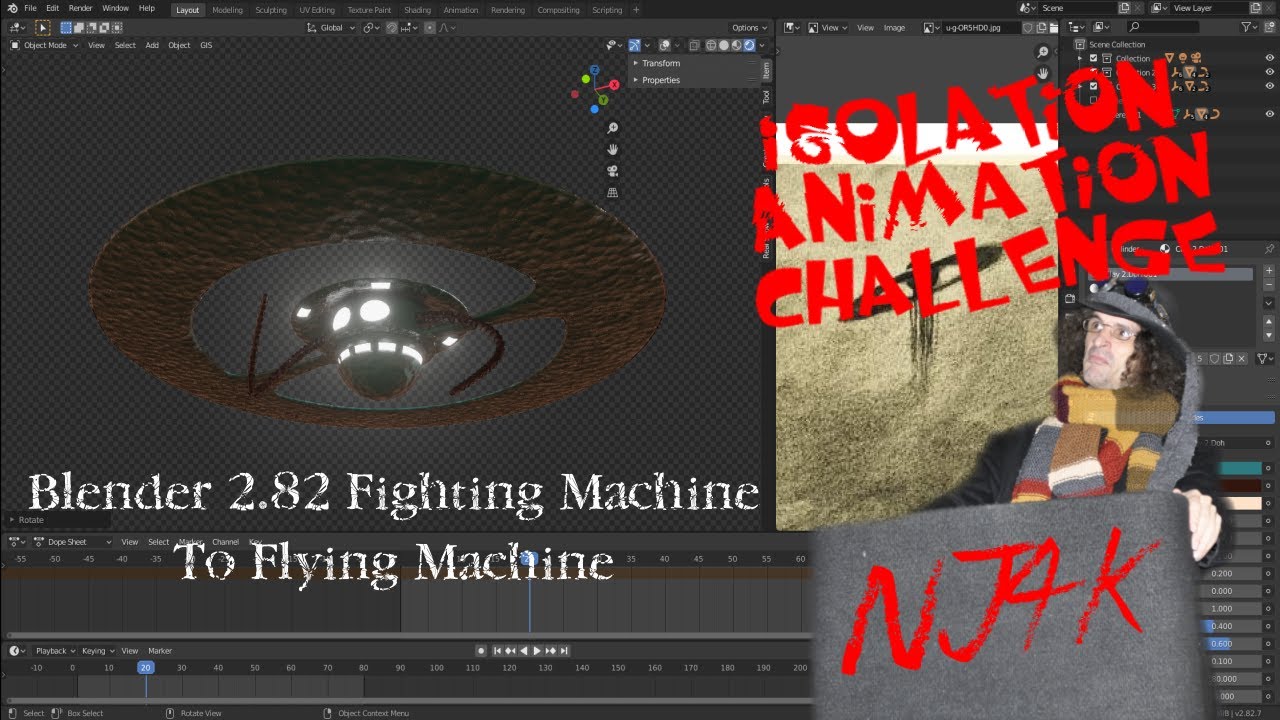
Task: Toggle the snapping magnet icon
Action: tap(392, 28)
